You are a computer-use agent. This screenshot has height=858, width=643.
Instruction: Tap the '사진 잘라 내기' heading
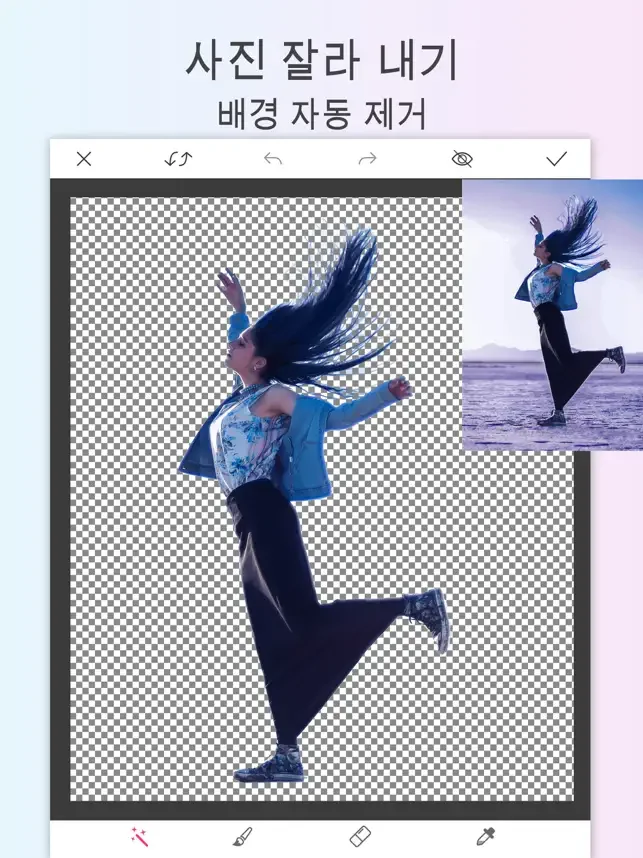coord(321,60)
